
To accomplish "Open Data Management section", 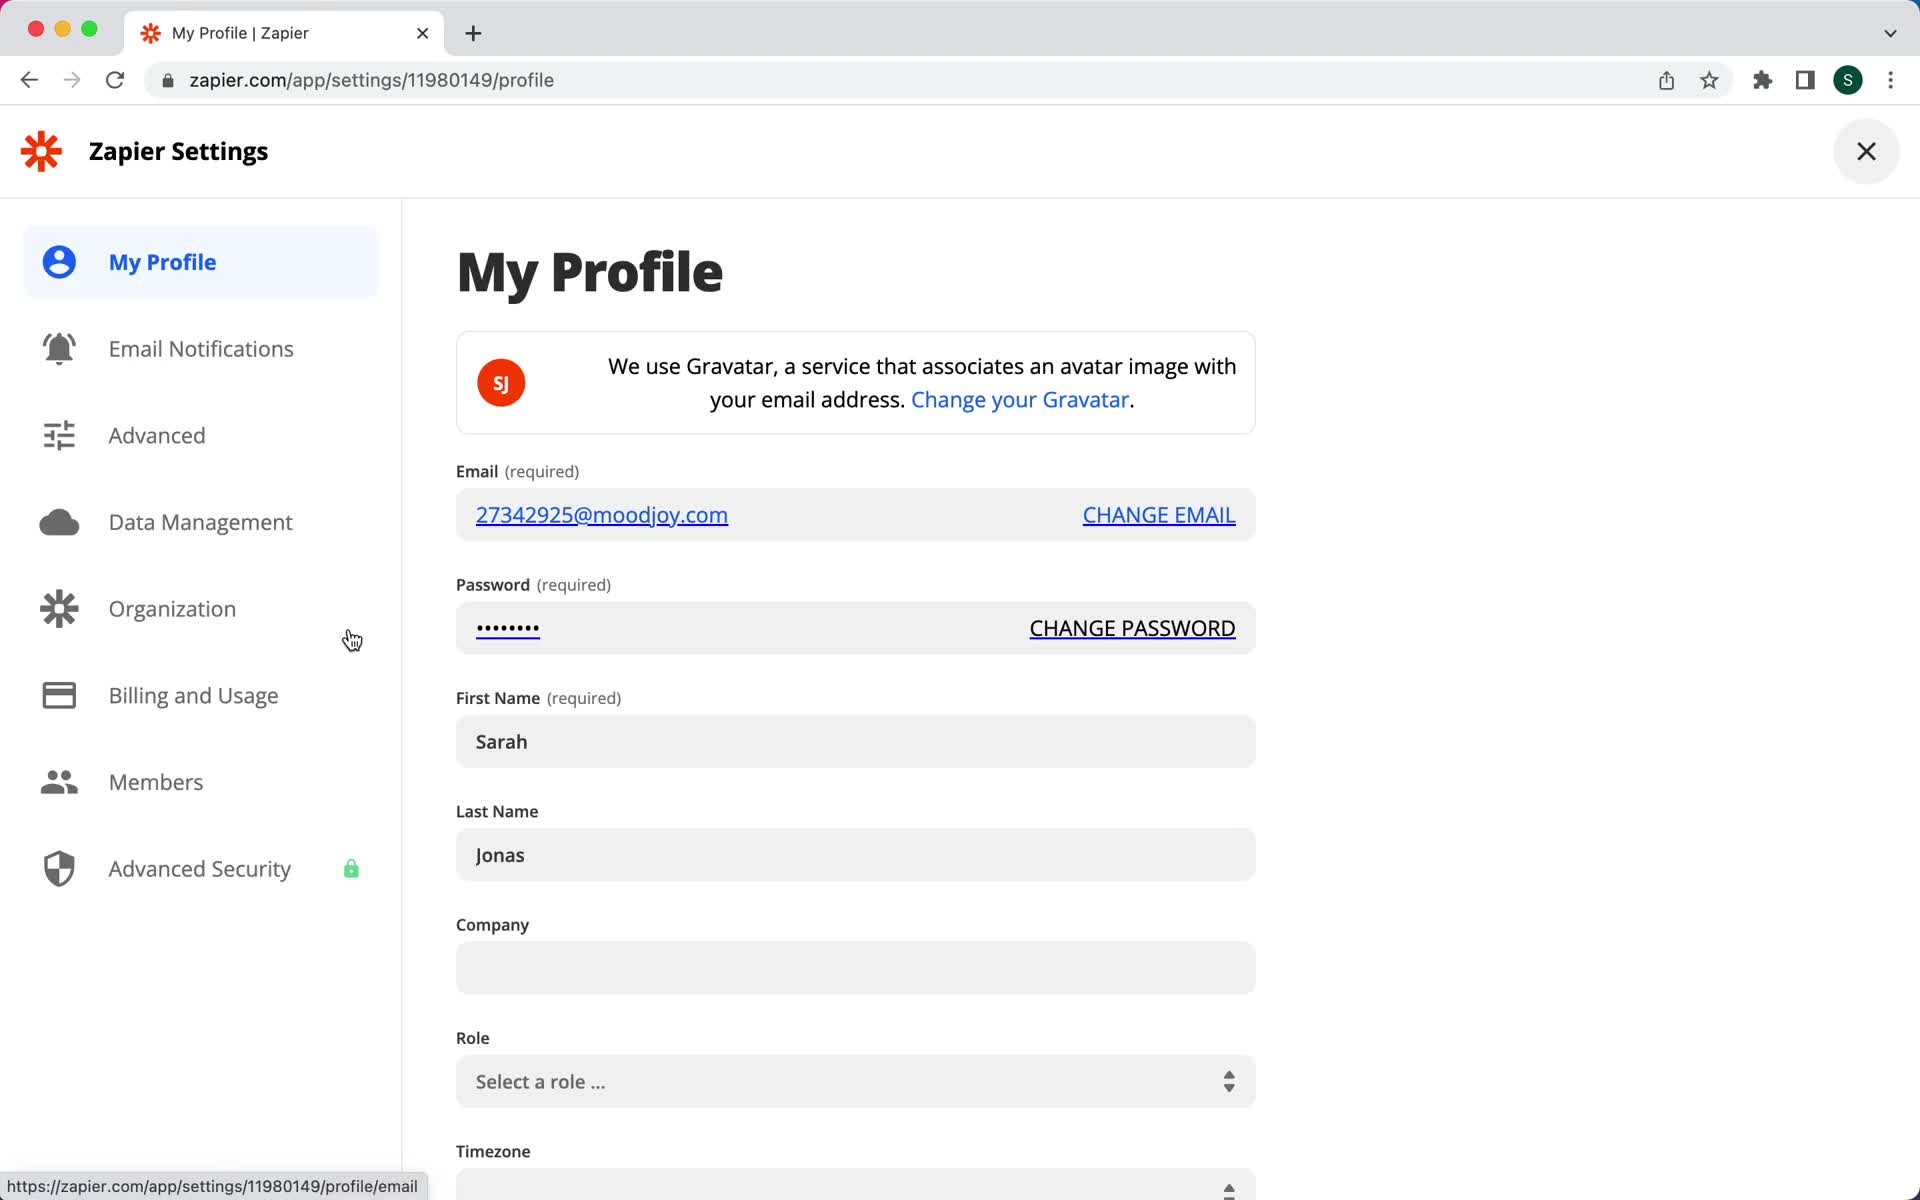I will (x=200, y=521).
